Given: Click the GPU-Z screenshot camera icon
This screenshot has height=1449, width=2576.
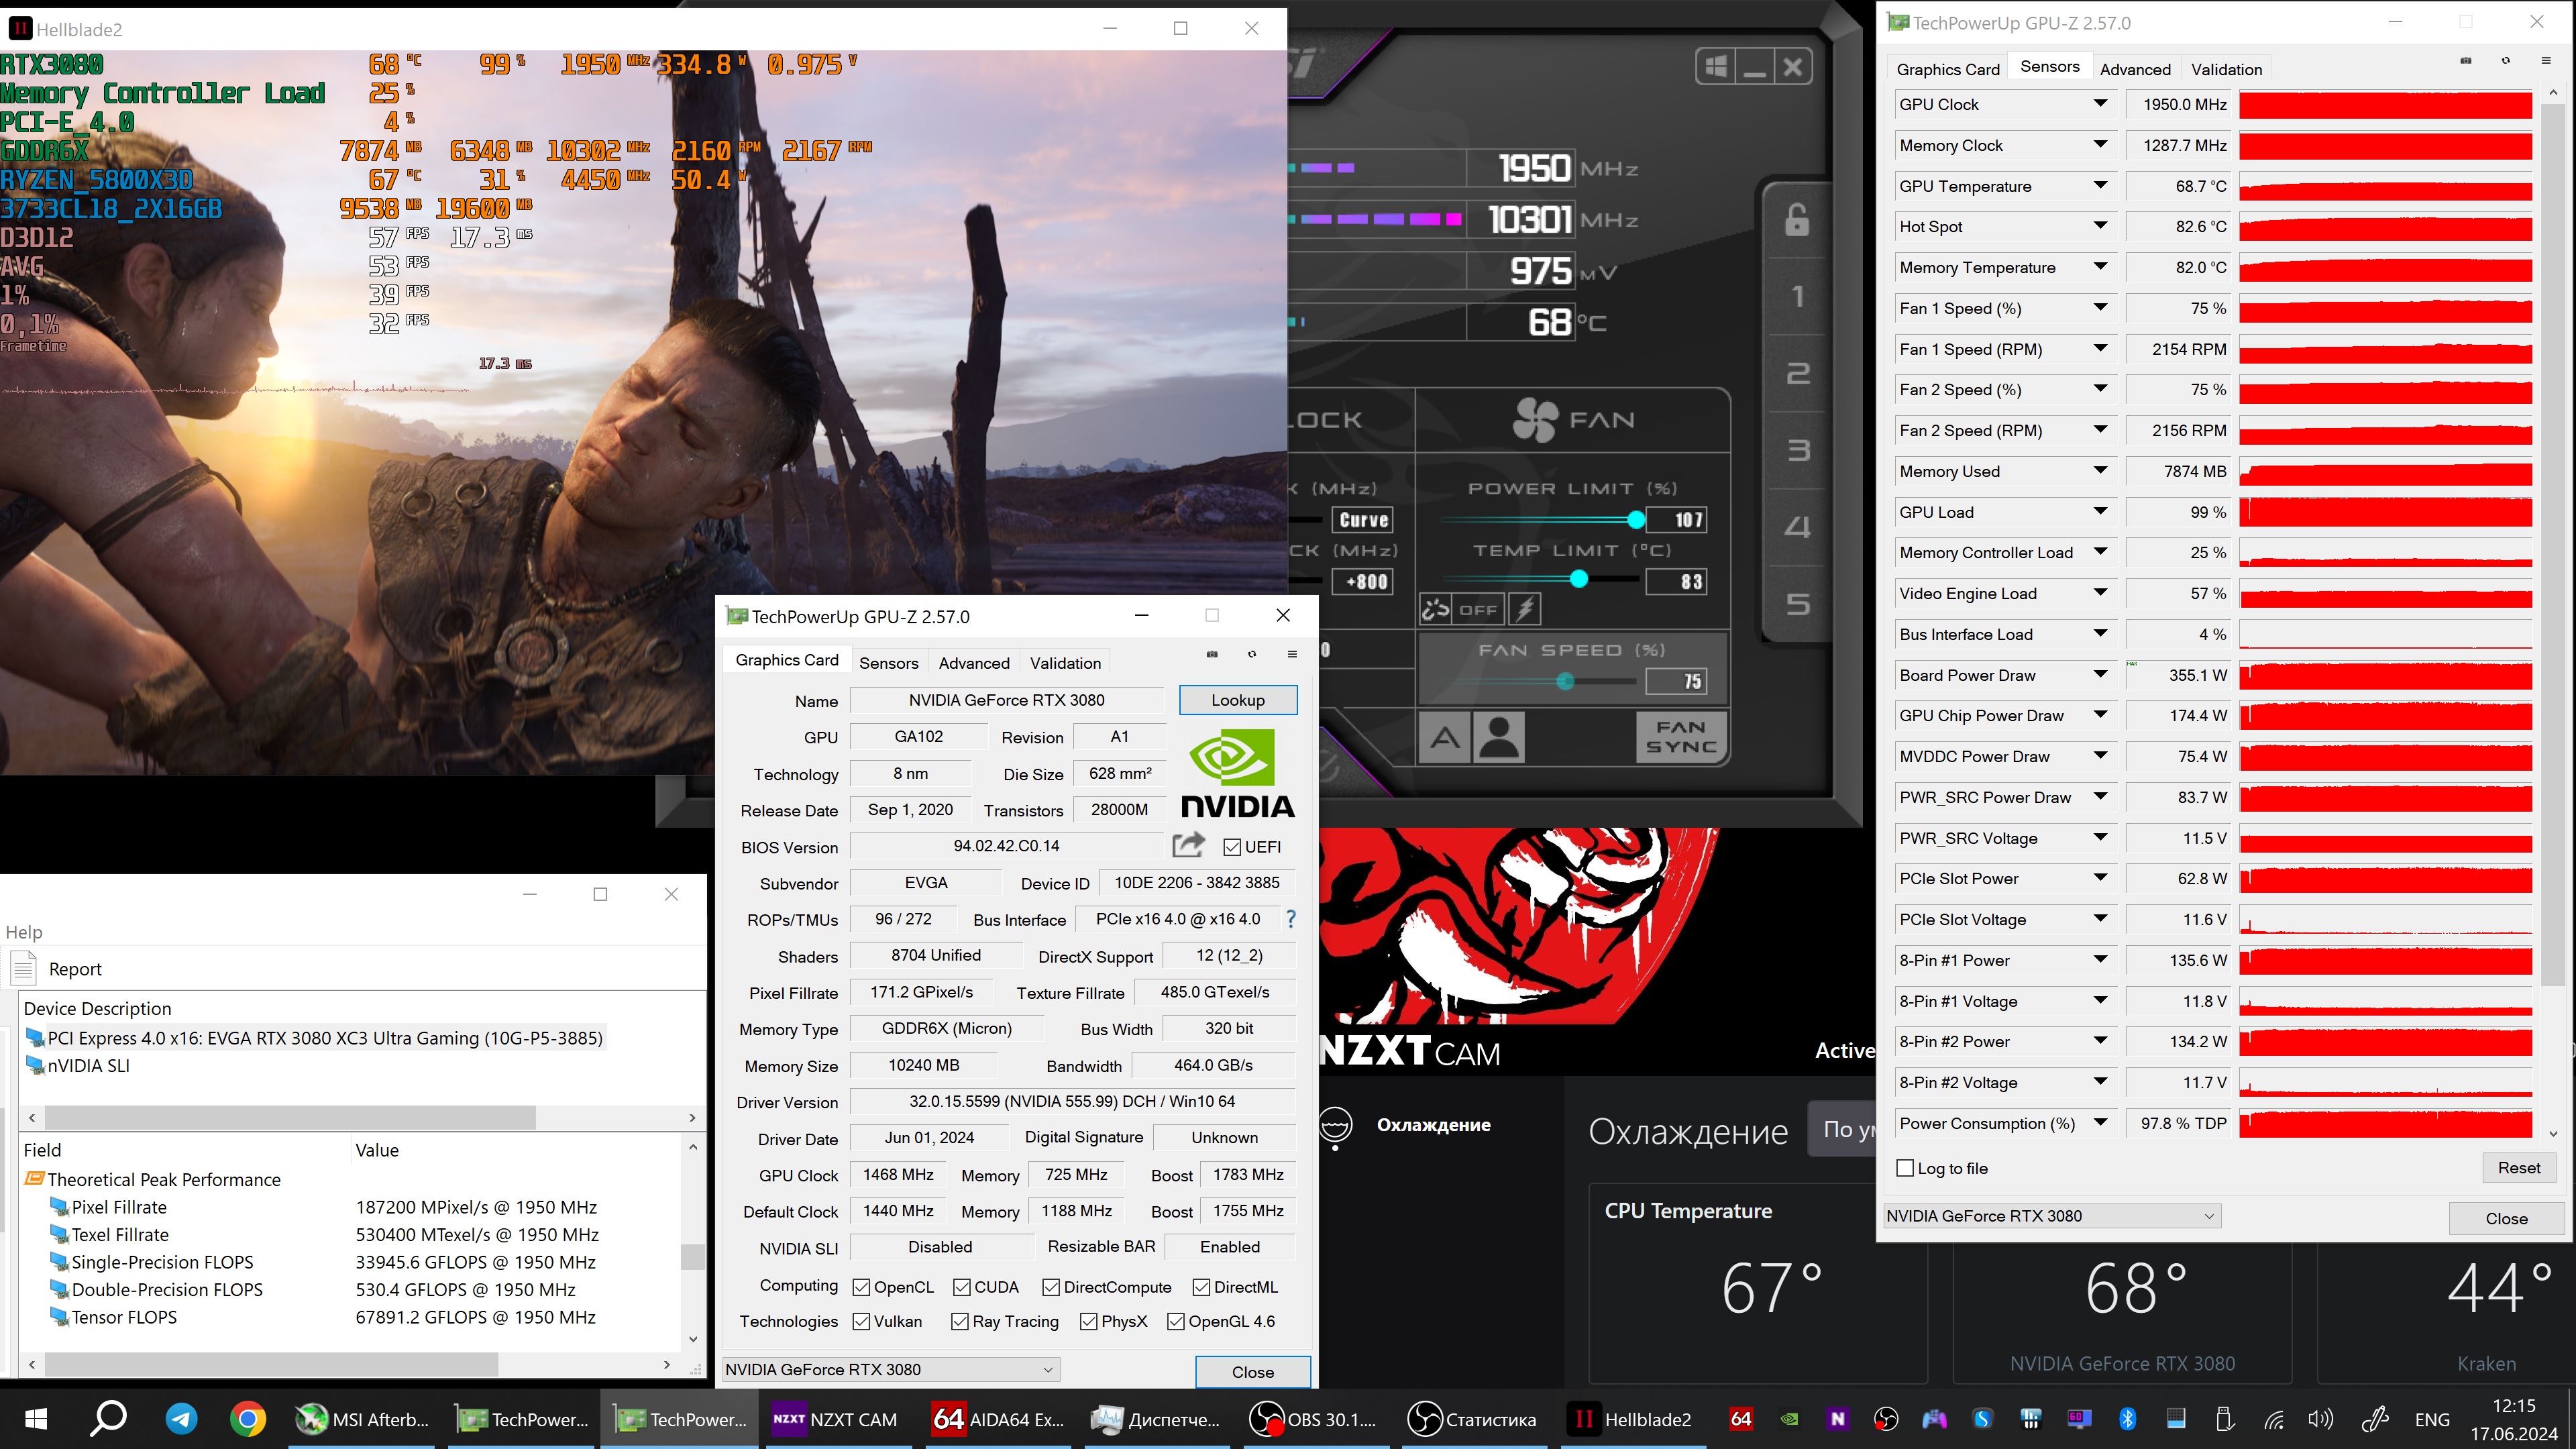Looking at the screenshot, I should (1212, 654).
